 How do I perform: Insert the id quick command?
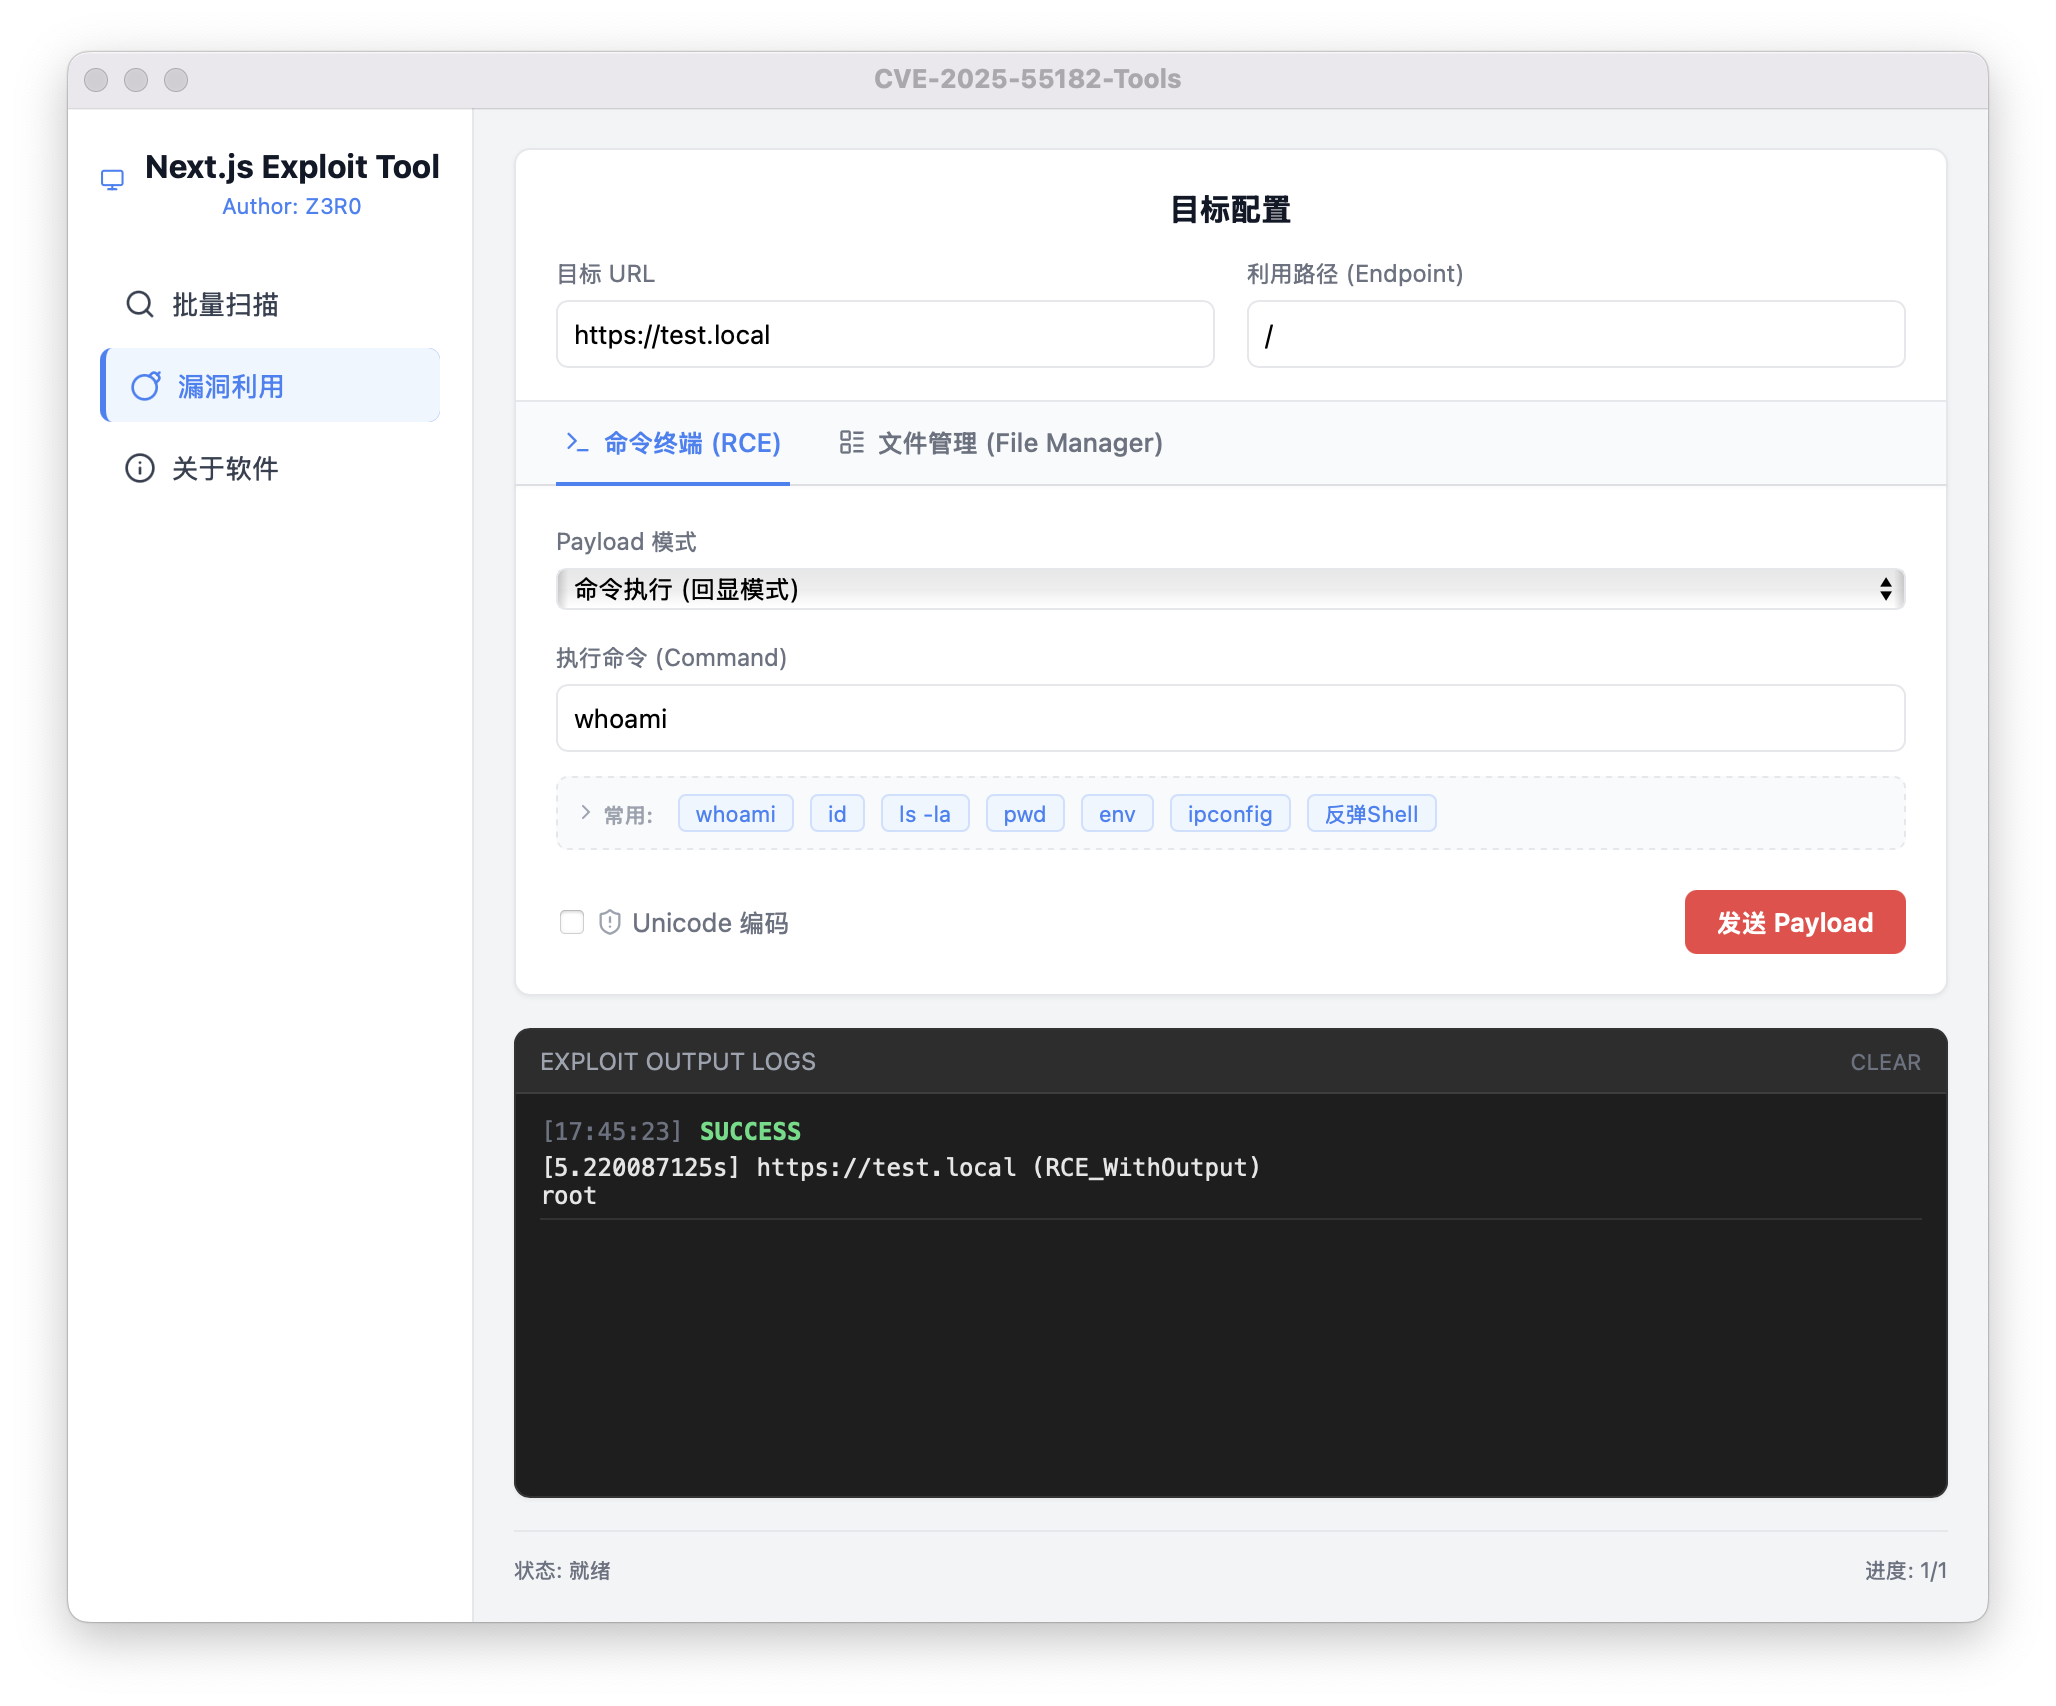click(x=837, y=814)
